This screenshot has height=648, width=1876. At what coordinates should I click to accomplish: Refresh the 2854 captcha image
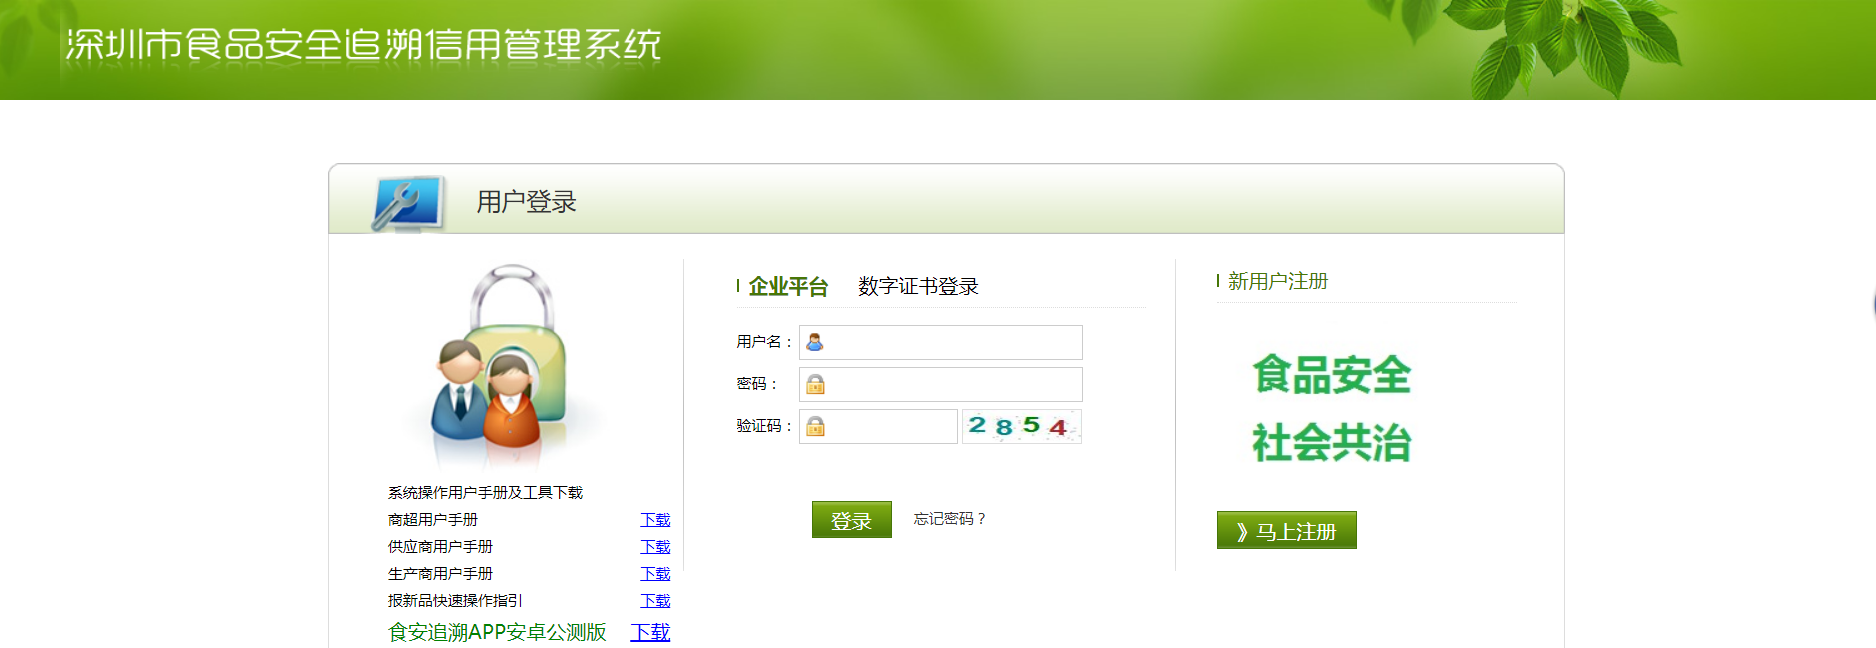tap(1020, 426)
